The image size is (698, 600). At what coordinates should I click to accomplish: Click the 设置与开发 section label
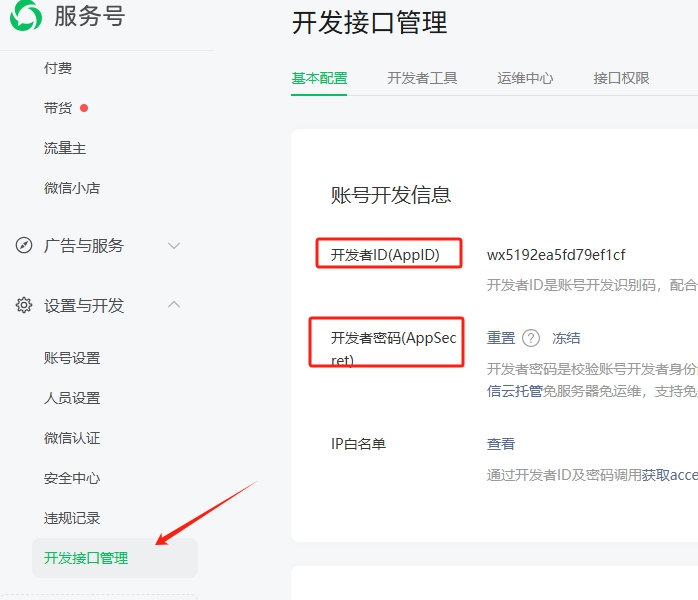pos(84,305)
